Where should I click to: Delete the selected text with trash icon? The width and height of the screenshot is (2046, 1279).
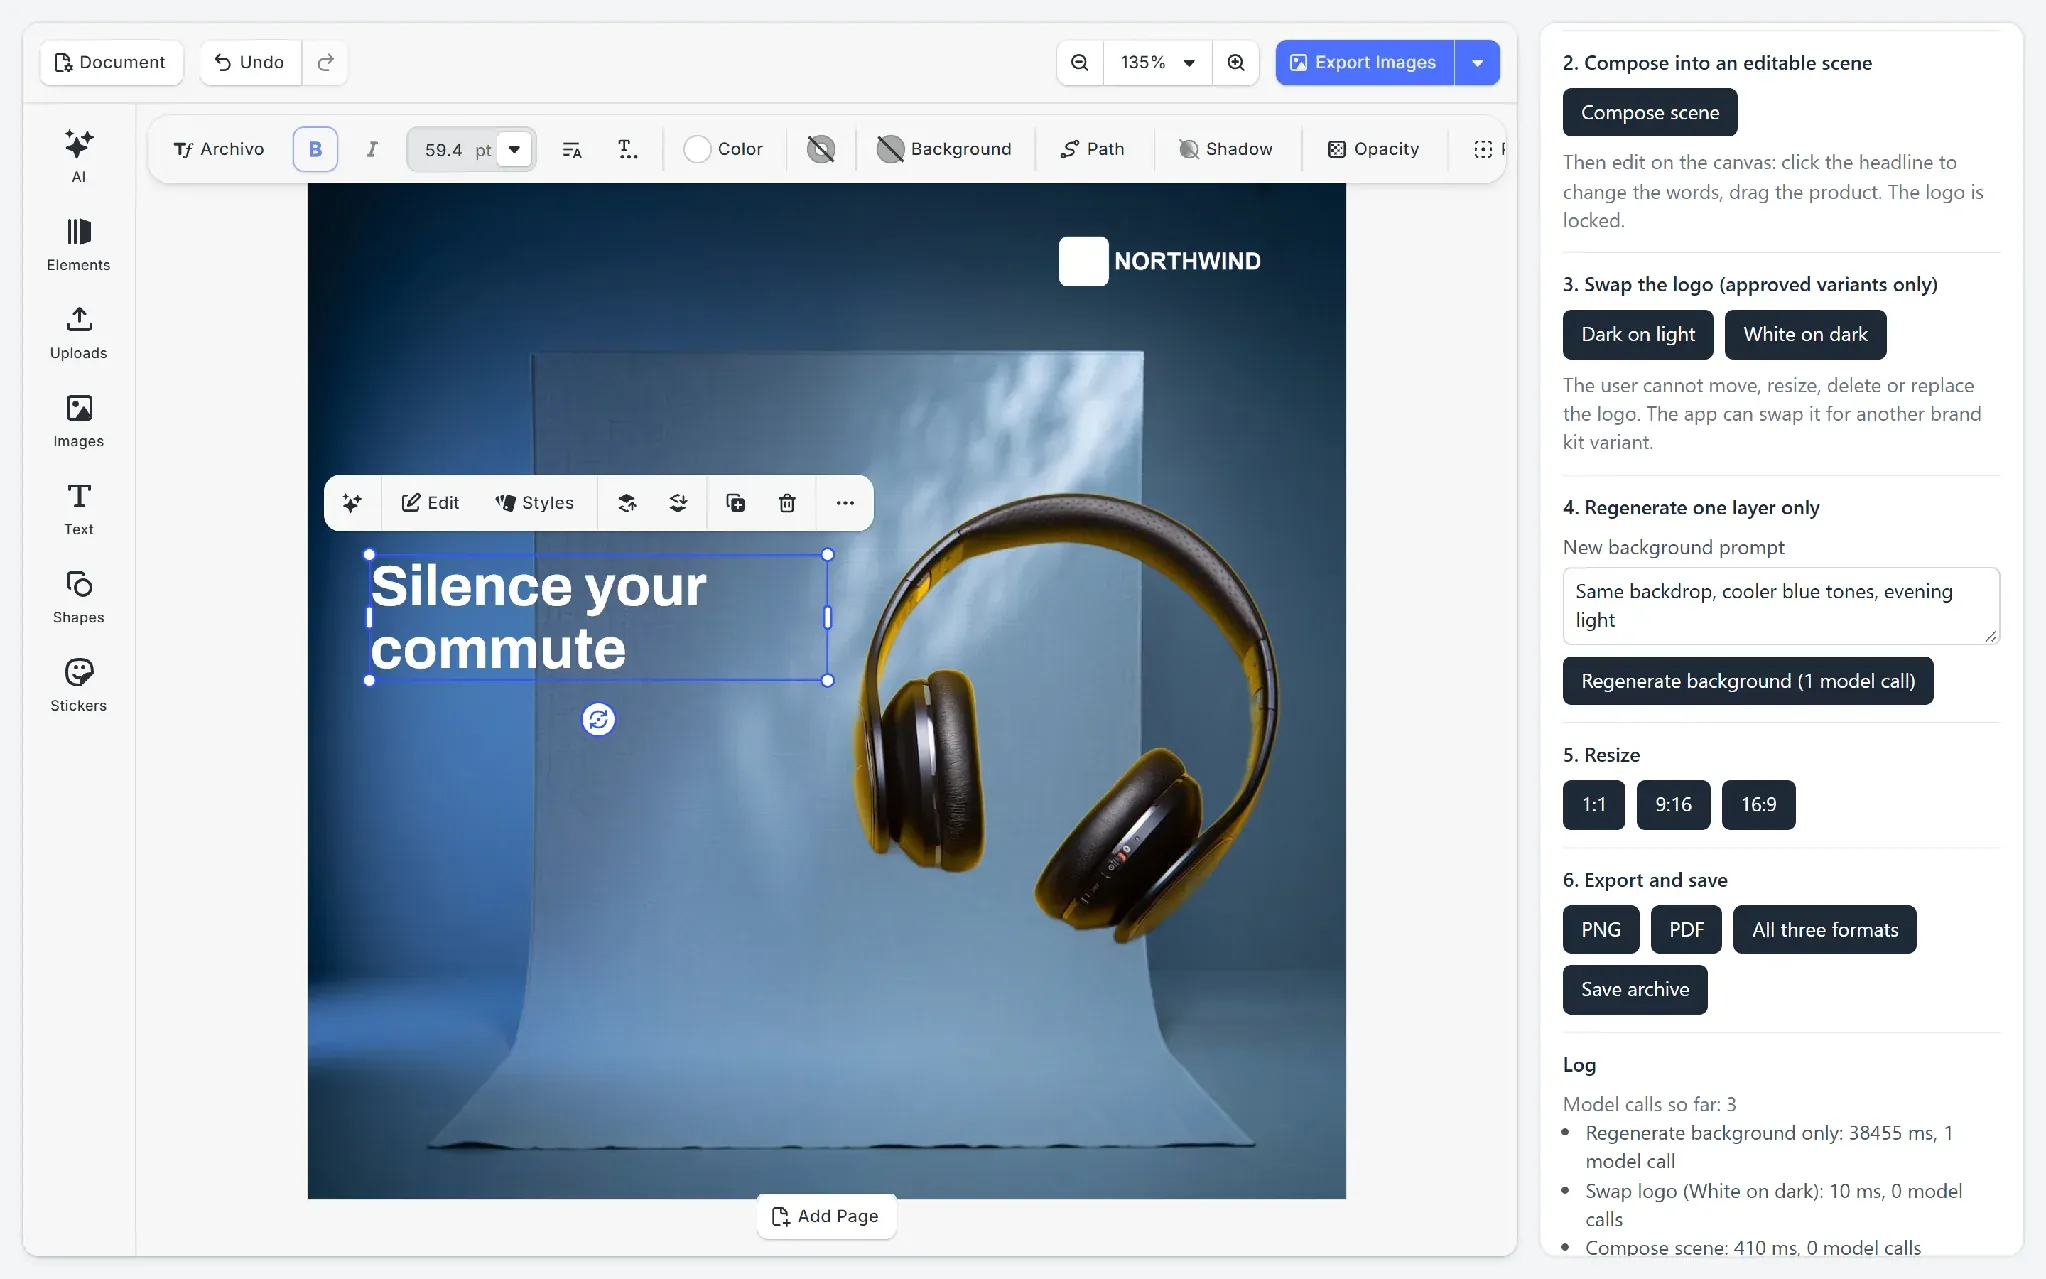787,503
